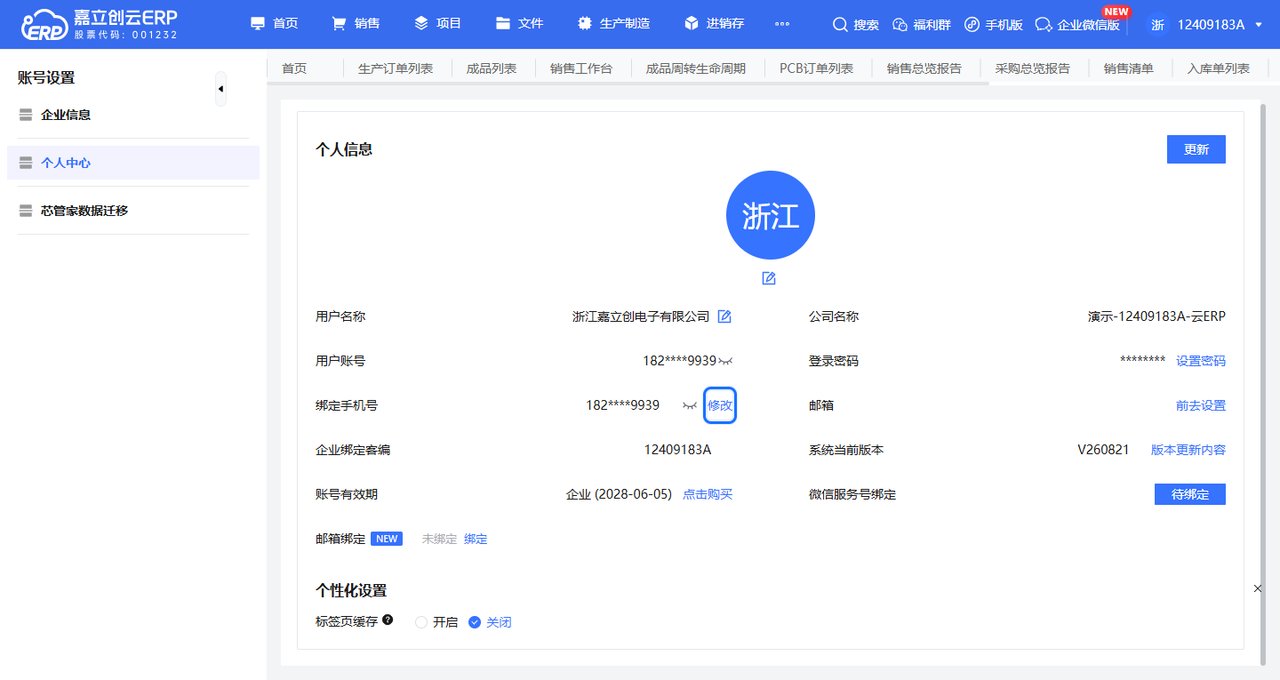The height and width of the screenshot is (680, 1280).
Task: Open the 版本更新内容 link
Action: (x=1188, y=450)
